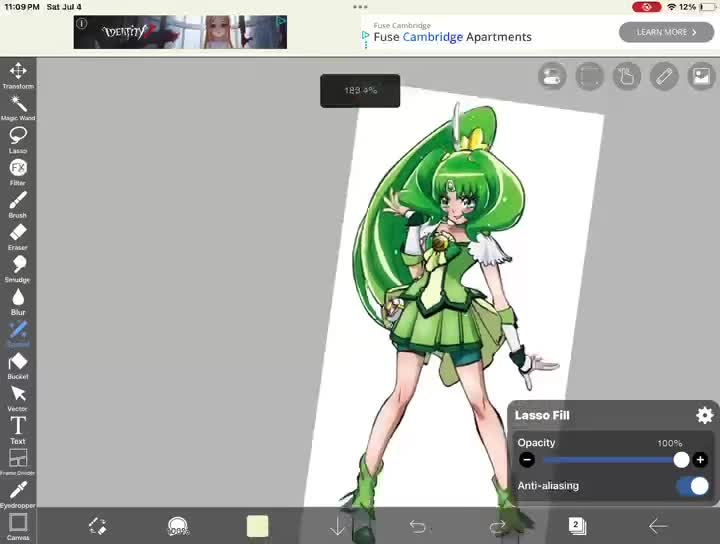Tap the zoom percentage indicator
720x544 pixels.
pyautogui.click(x=360, y=90)
